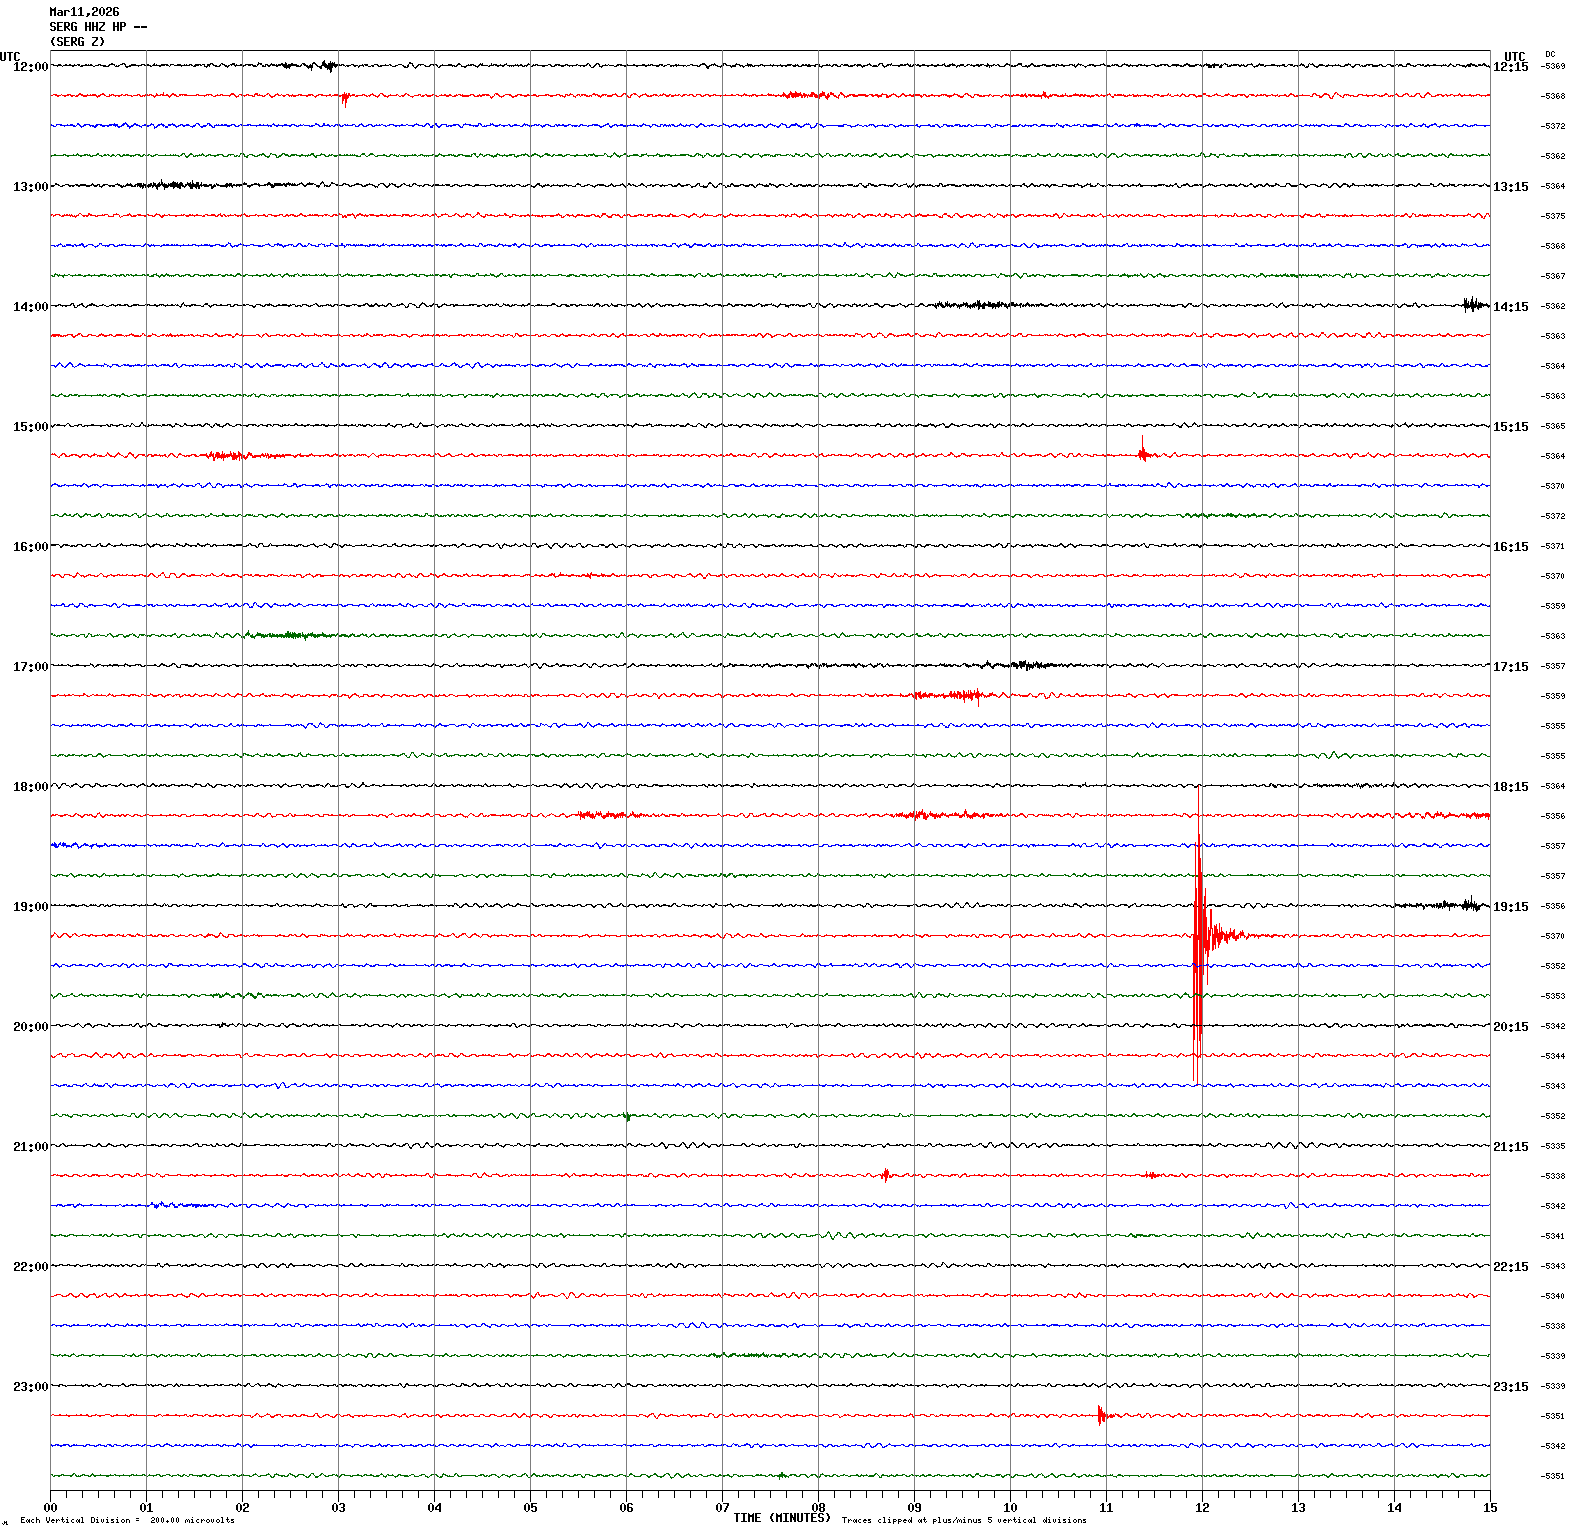Click minute 15 on the bottom axis
The width and height of the screenshot is (1570, 1534).
pos(1490,1508)
